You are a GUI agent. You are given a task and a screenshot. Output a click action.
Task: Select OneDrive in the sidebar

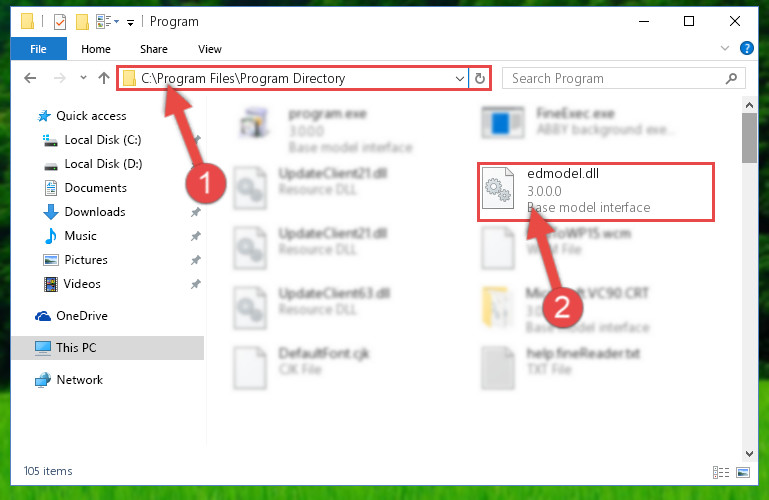tap(81, 316)
